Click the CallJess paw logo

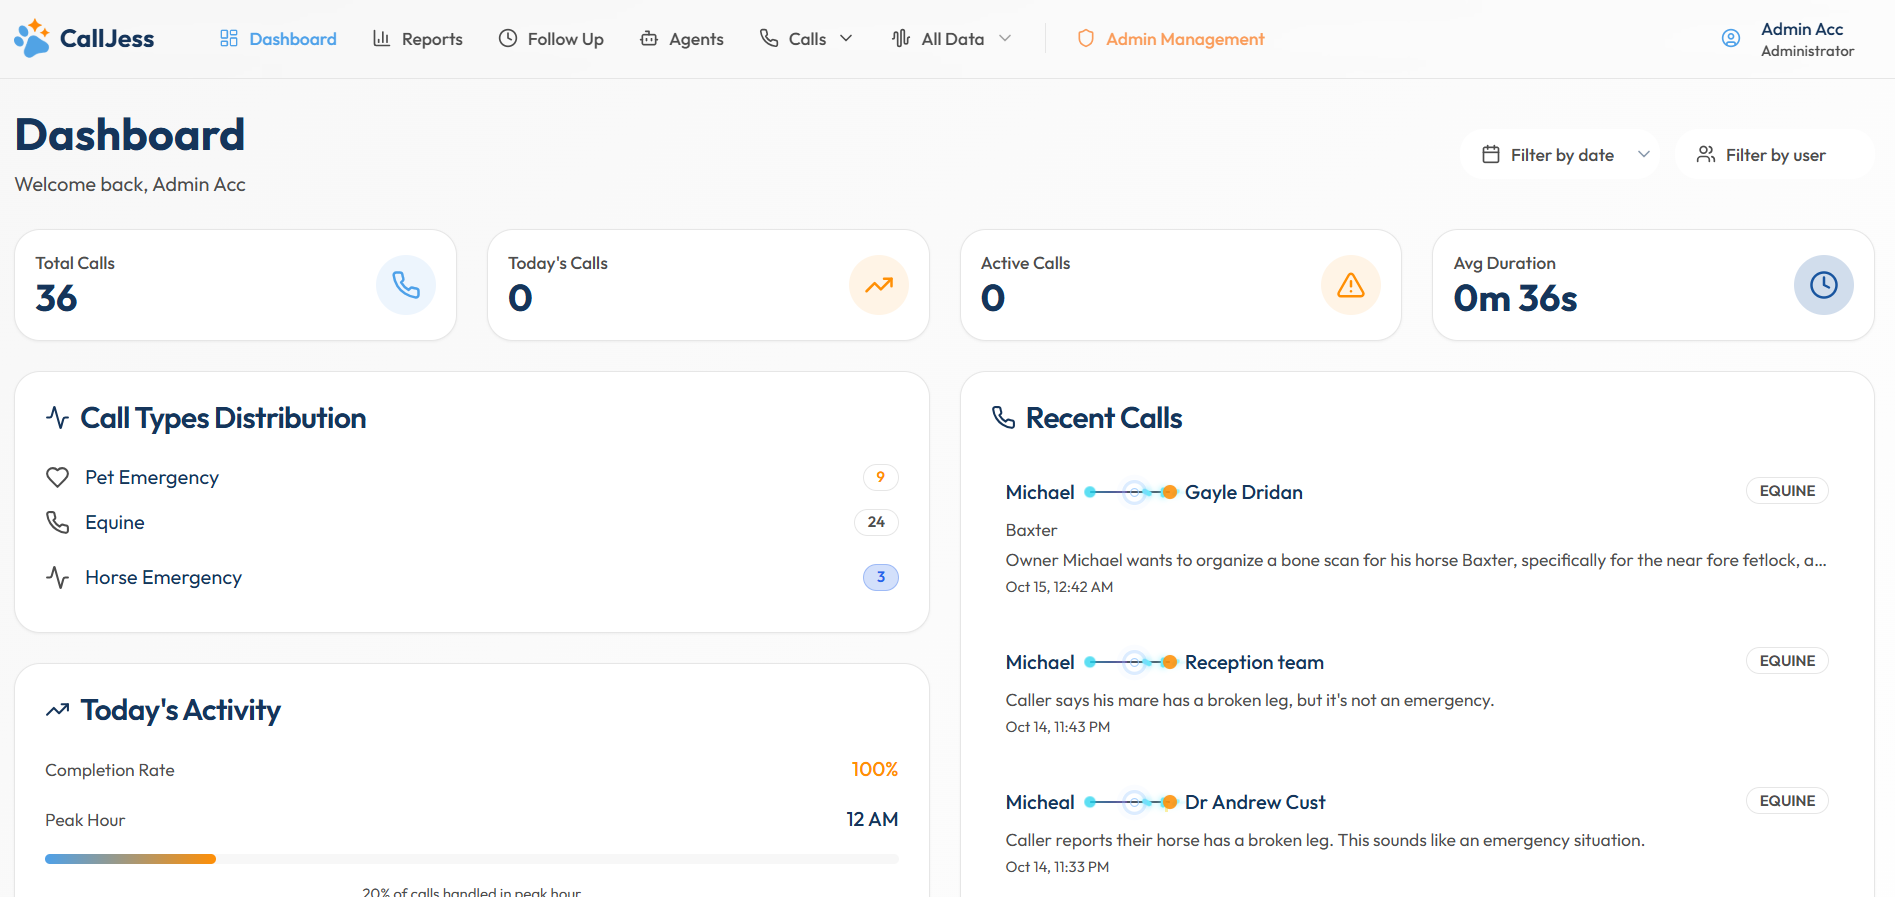(x=32, y=38)
